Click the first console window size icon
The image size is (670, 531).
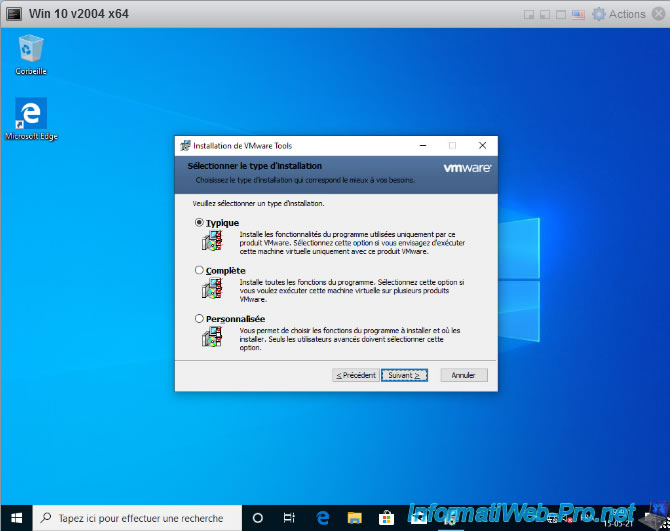pyautogui.click(x=529, y=15)
